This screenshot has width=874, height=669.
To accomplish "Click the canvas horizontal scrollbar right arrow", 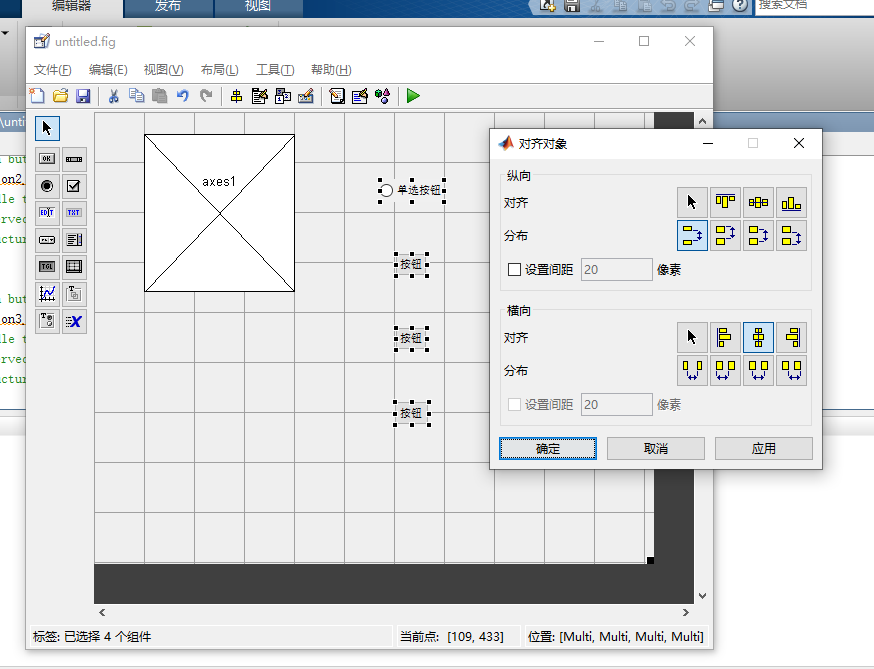I will (686, 612).
